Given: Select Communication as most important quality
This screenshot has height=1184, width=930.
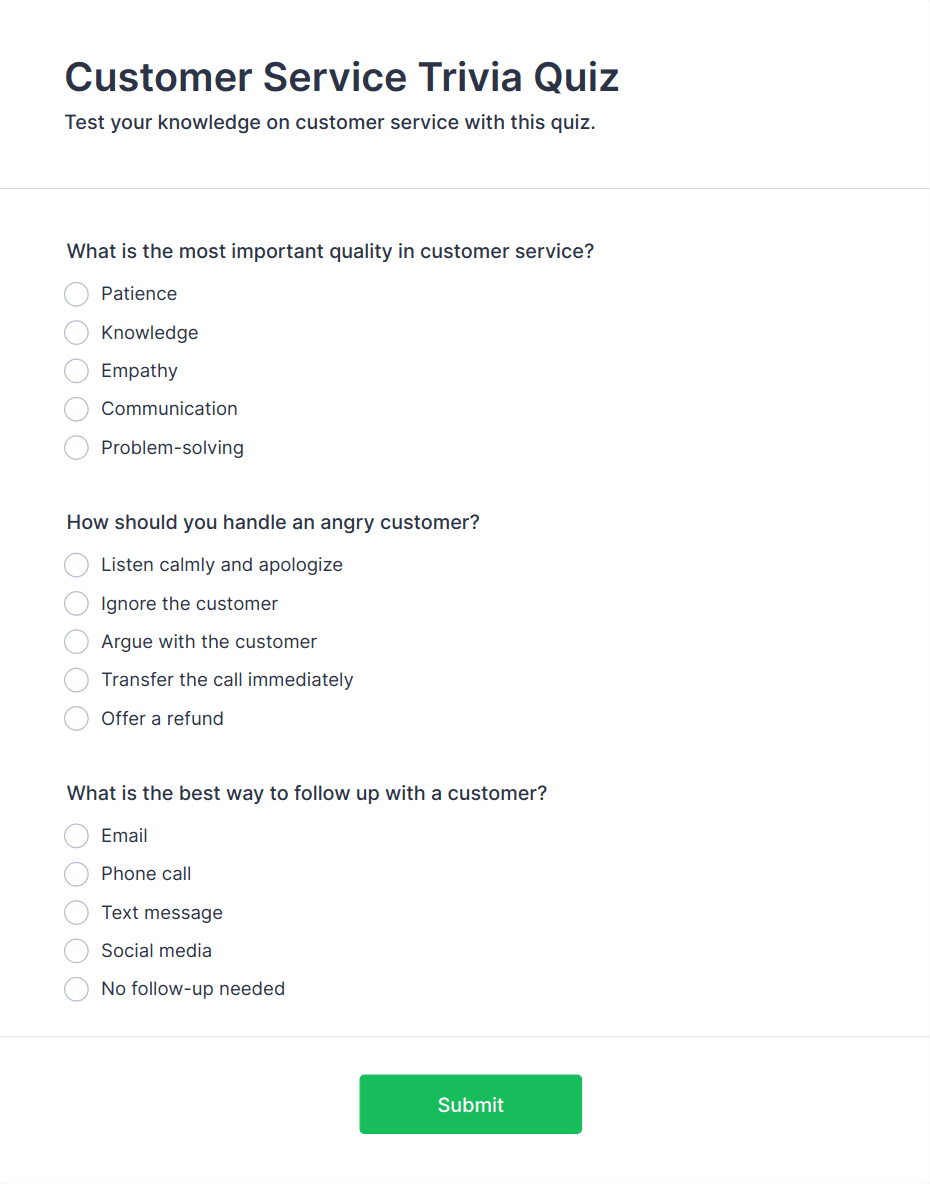Looking at the screenshot, I should point(77,409).
